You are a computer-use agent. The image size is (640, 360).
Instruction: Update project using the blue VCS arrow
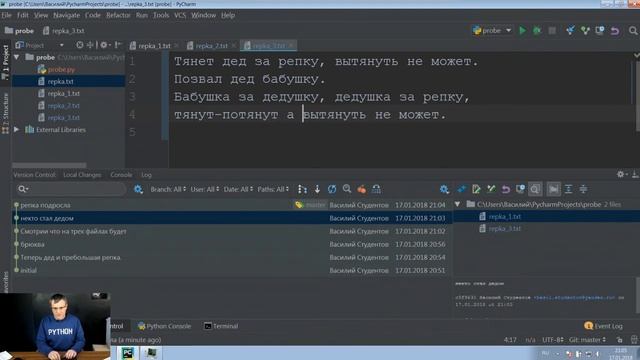coord(570,31)
